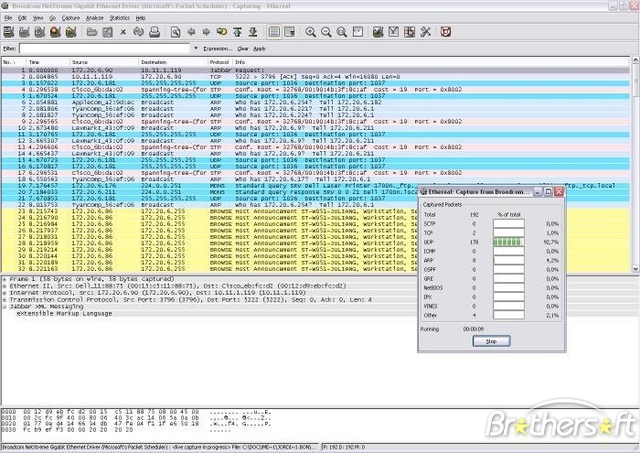This screenshot has height=453, width=640.
Task: Click the UDP percentage progress bar
Action: (509, 242)
